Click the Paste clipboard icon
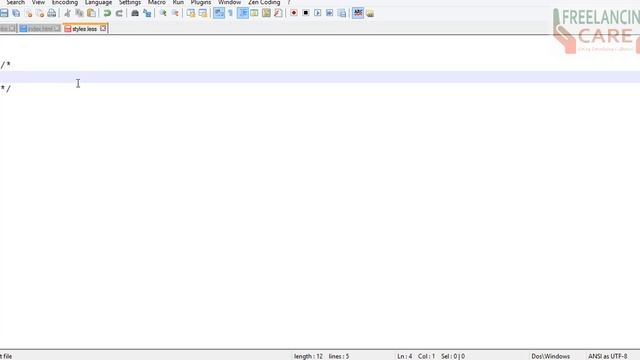Screen dimensions: 640x360 coord(91,13)
